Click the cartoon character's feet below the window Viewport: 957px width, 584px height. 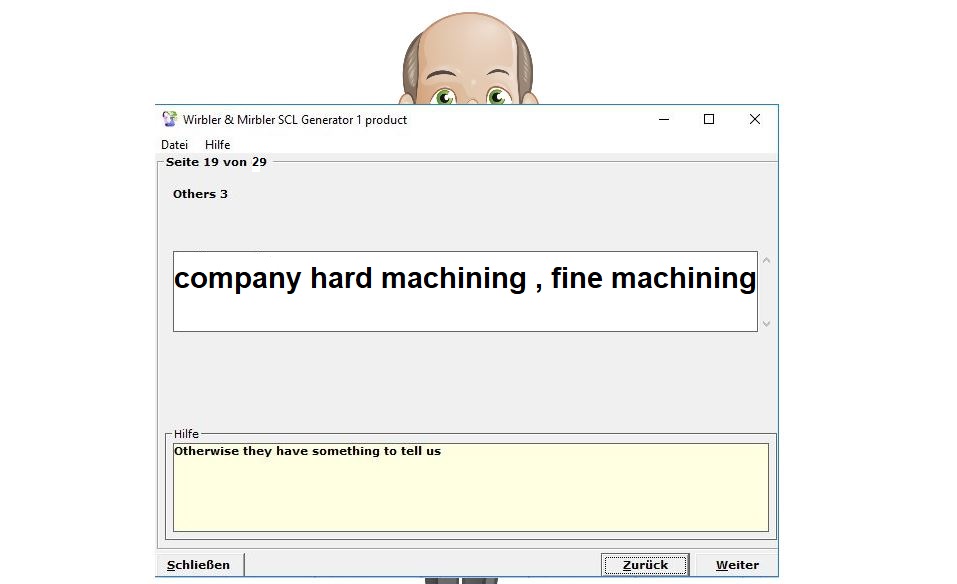point(460,580)
